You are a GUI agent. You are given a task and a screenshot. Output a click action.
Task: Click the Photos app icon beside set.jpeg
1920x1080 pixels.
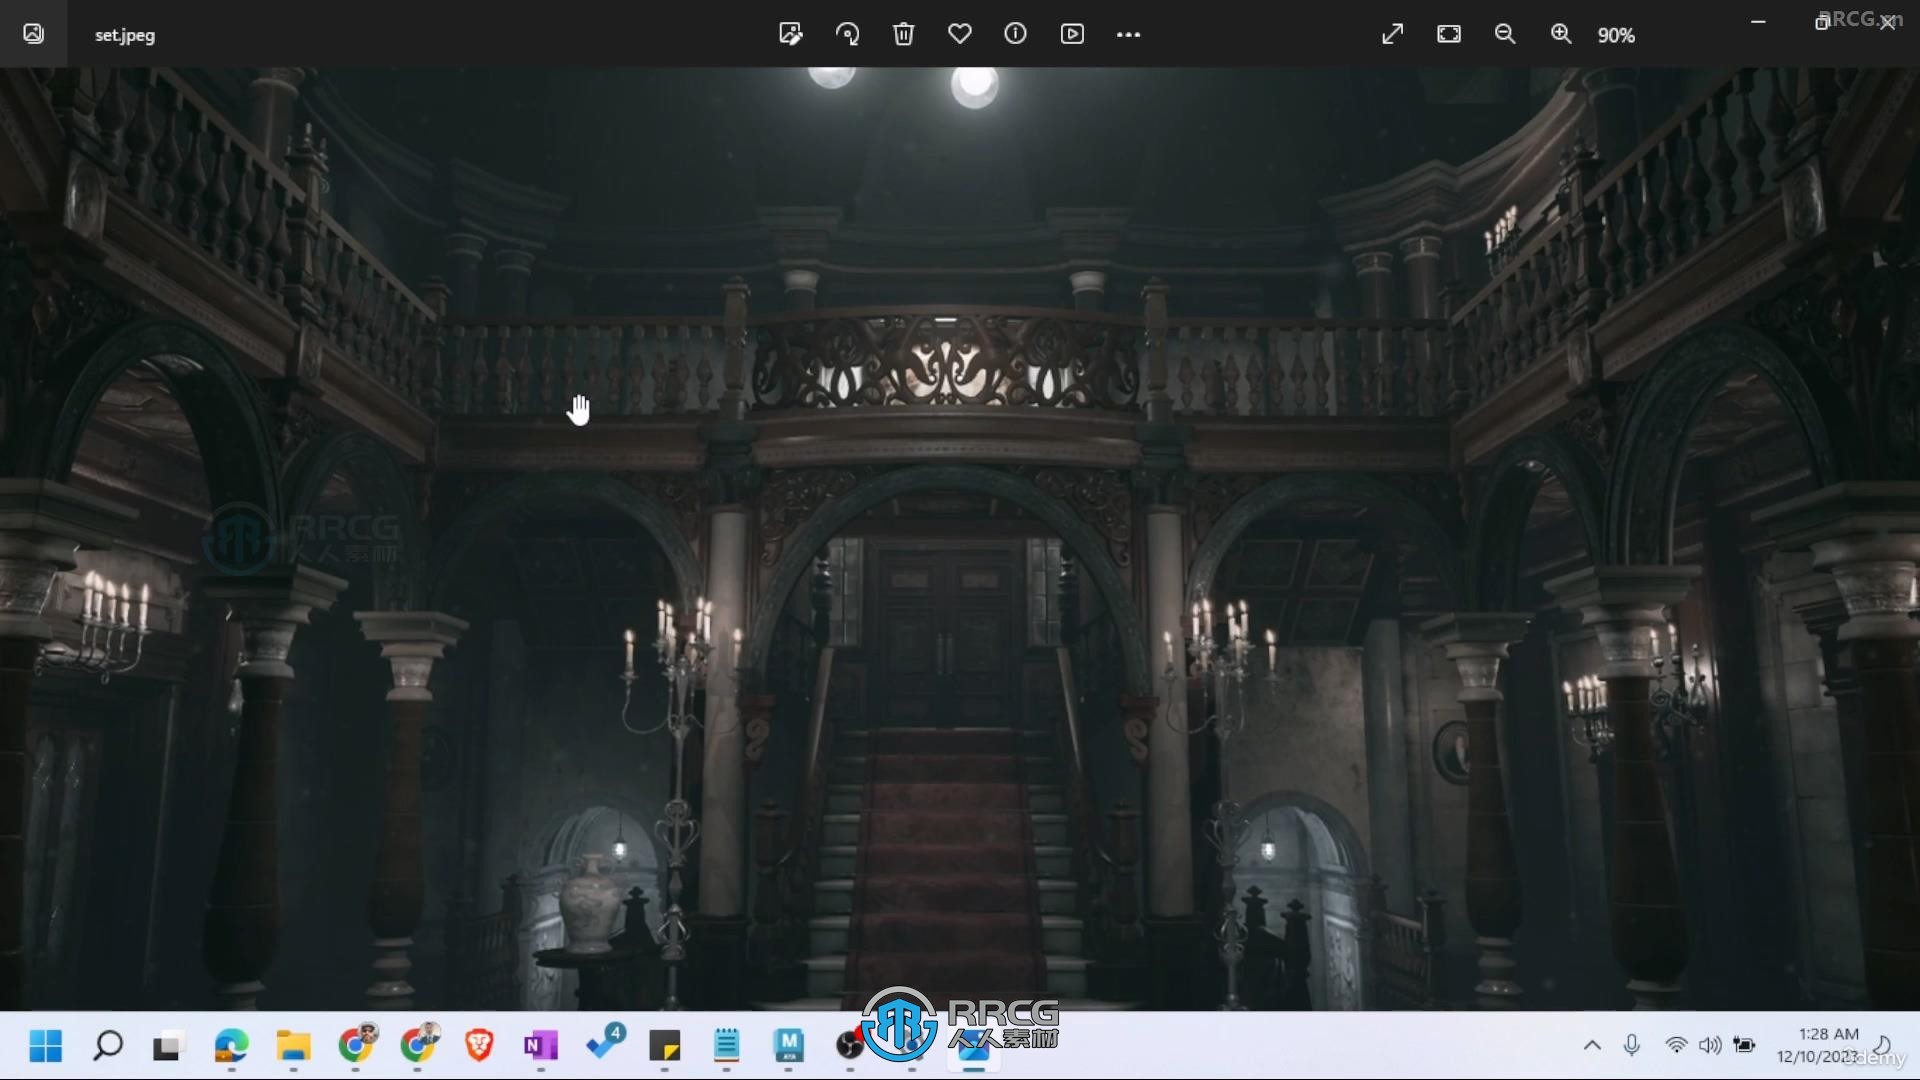pos(33,34)
